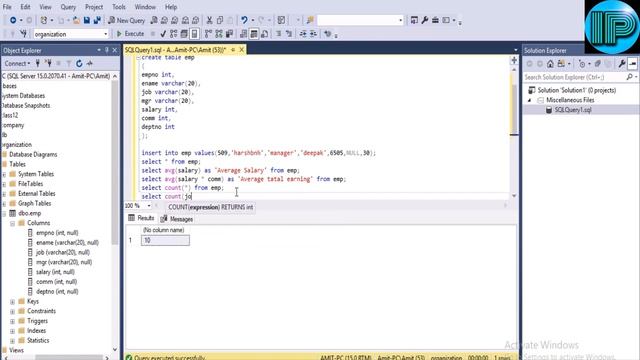Click the Change Connection icon left of the organization box
Image resolution: width=640 pixels, height=360 pixels.
pos(23,34)
